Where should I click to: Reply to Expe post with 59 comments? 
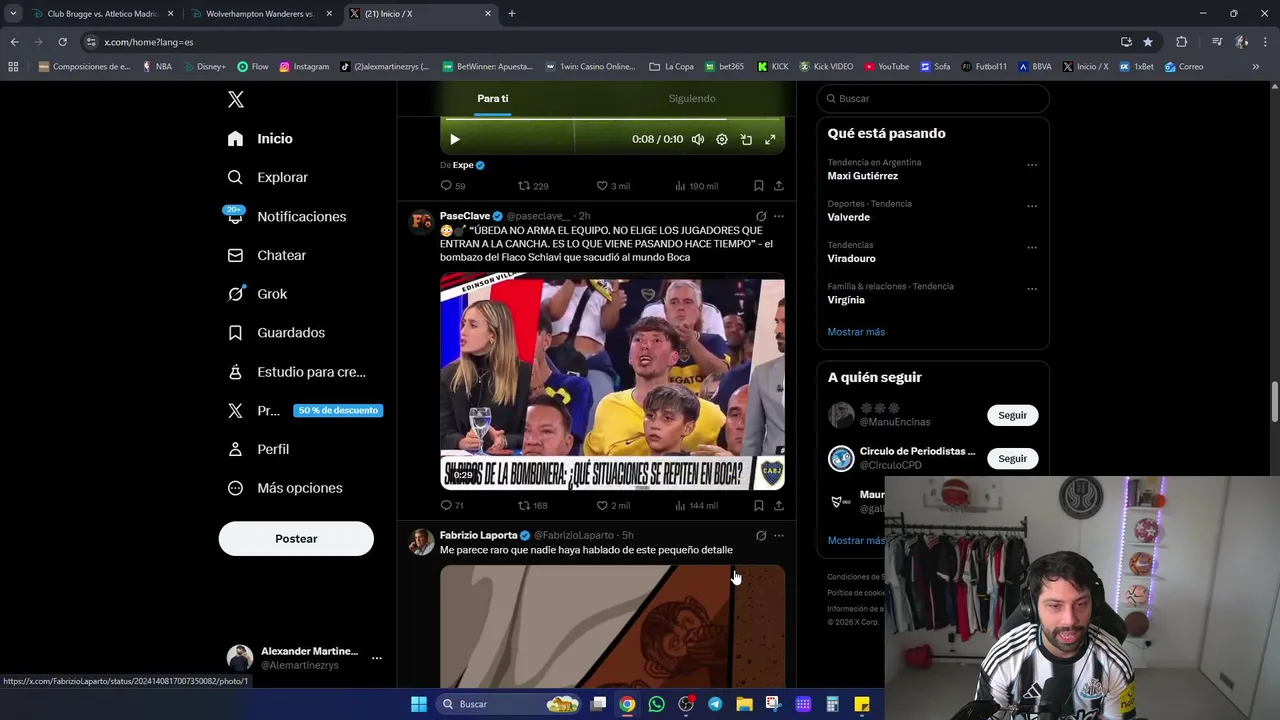[453, 186]
